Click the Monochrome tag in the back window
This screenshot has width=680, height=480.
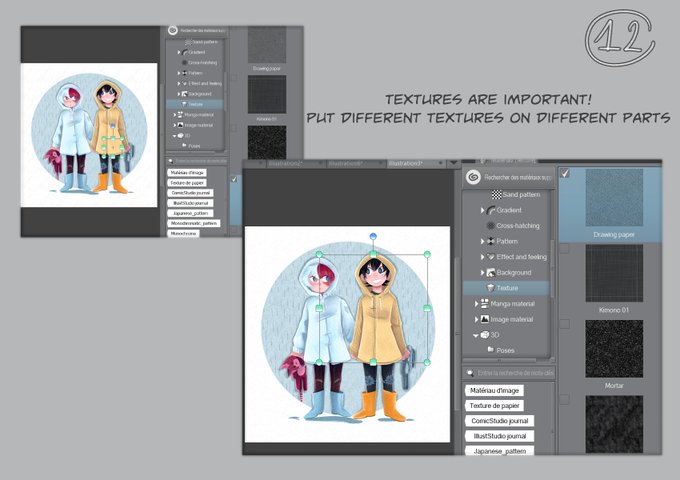click(183, 233)
